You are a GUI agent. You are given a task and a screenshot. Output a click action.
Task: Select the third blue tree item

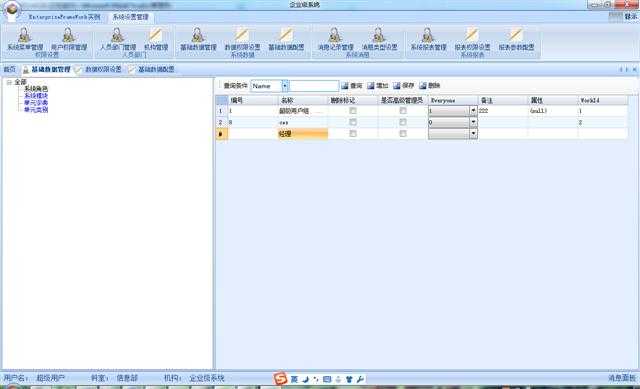[36, 103]
